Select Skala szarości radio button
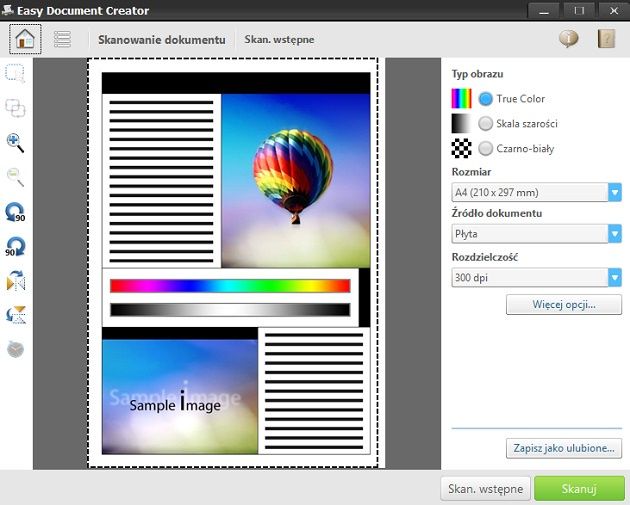The image size is (630, 505). pyautogui.click(x=485, y=124)
